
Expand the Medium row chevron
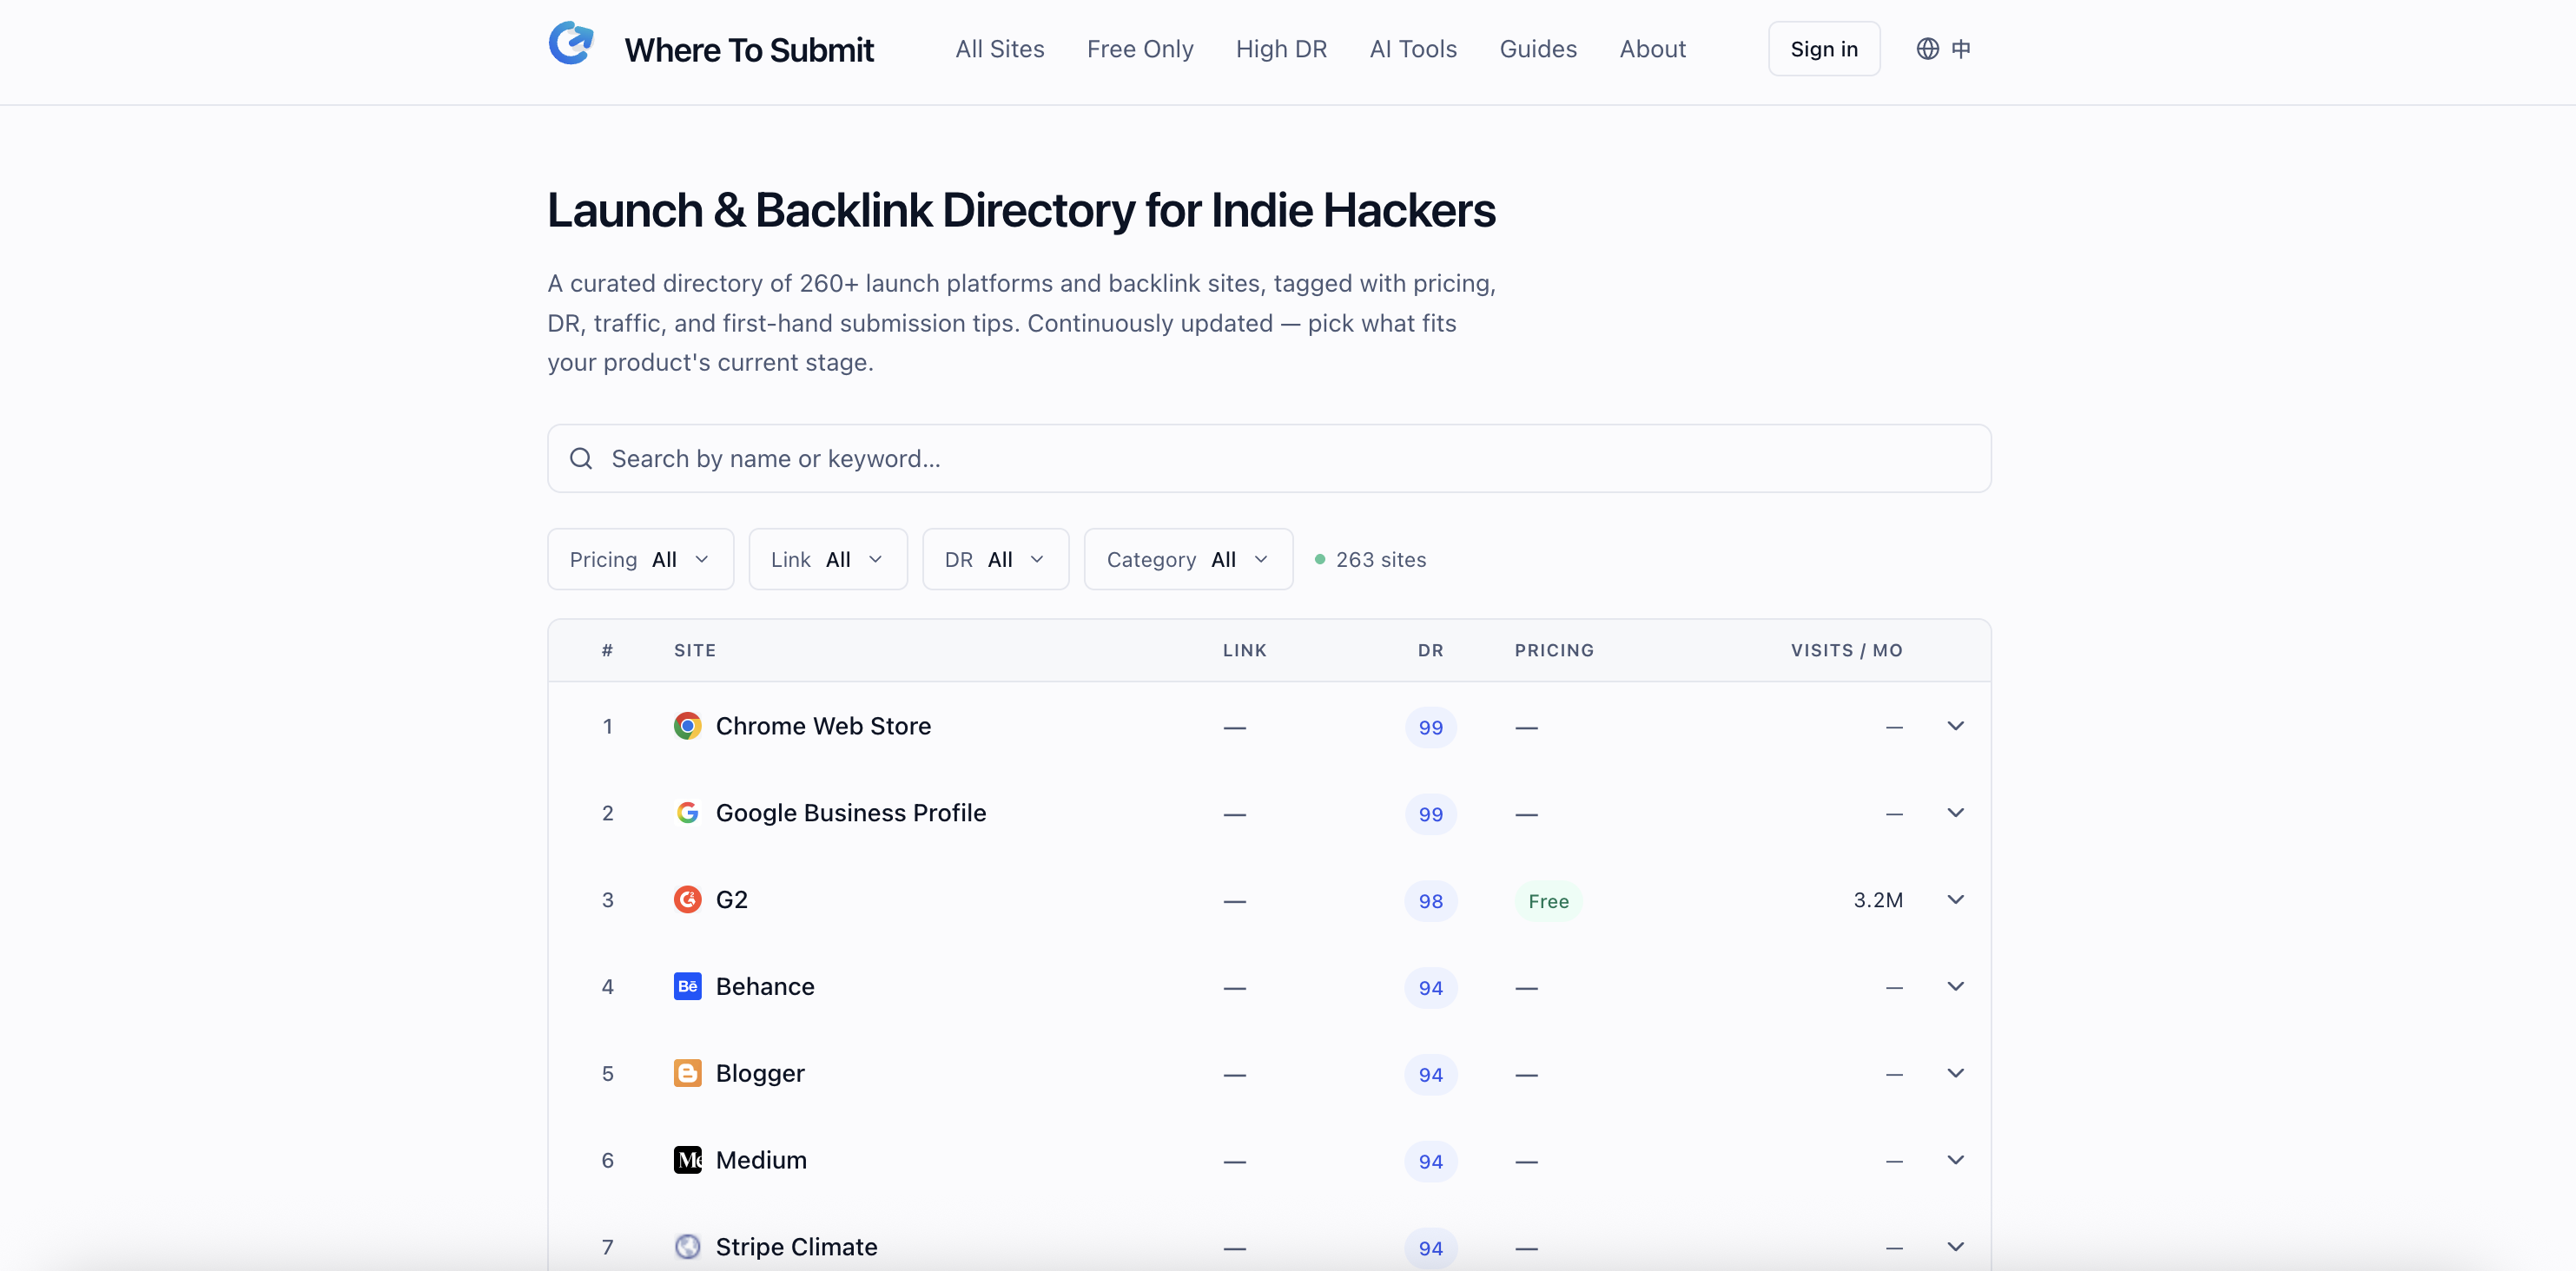(x=1956, y=1161)
